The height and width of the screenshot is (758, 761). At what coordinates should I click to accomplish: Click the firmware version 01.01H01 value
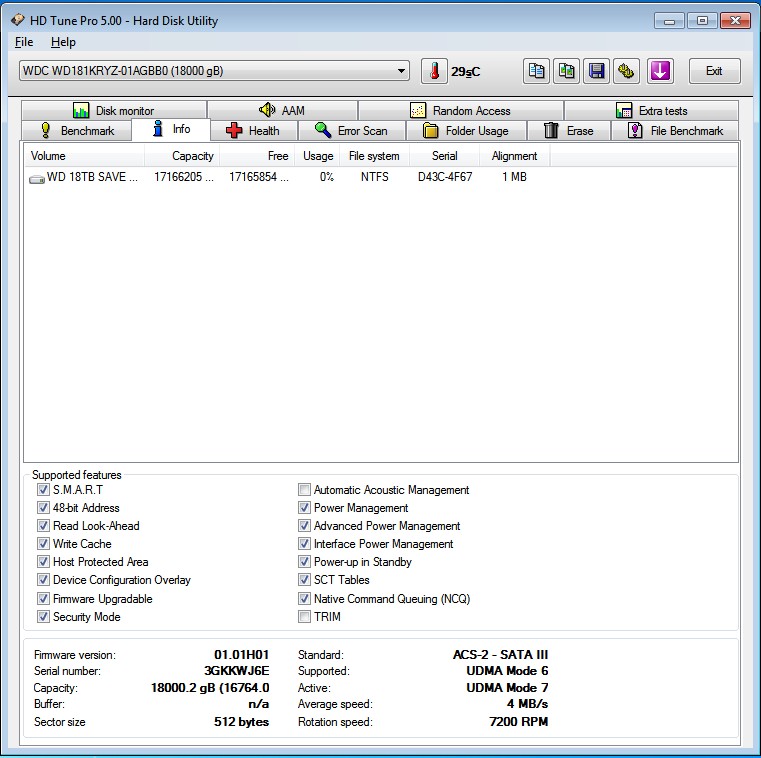tap(241, 655)
